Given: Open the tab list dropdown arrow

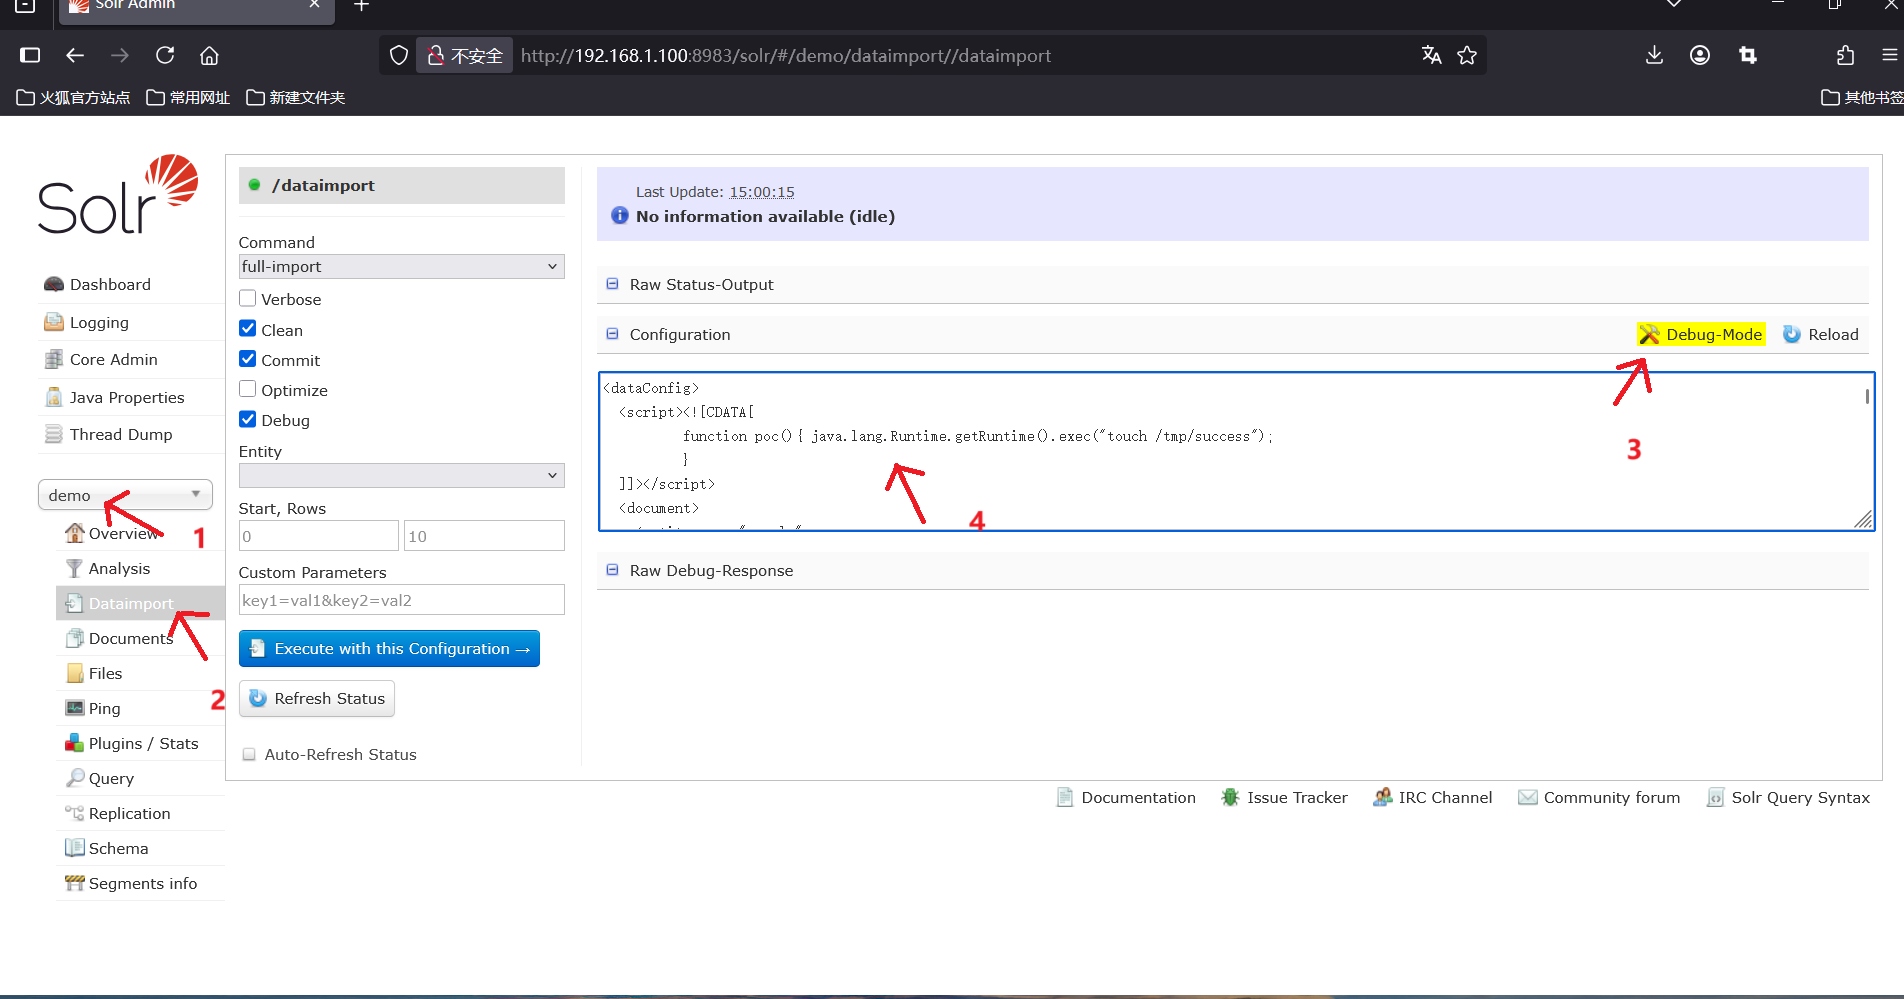Looking at the screenshot, I should coord(1674,4).
